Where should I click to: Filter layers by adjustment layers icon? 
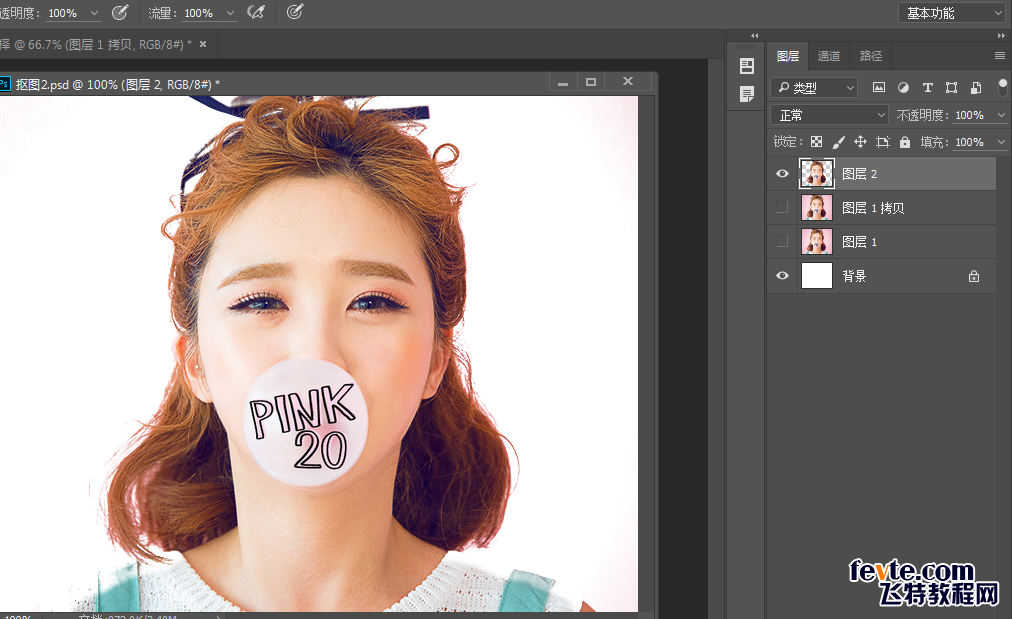[x=903, y=87]
